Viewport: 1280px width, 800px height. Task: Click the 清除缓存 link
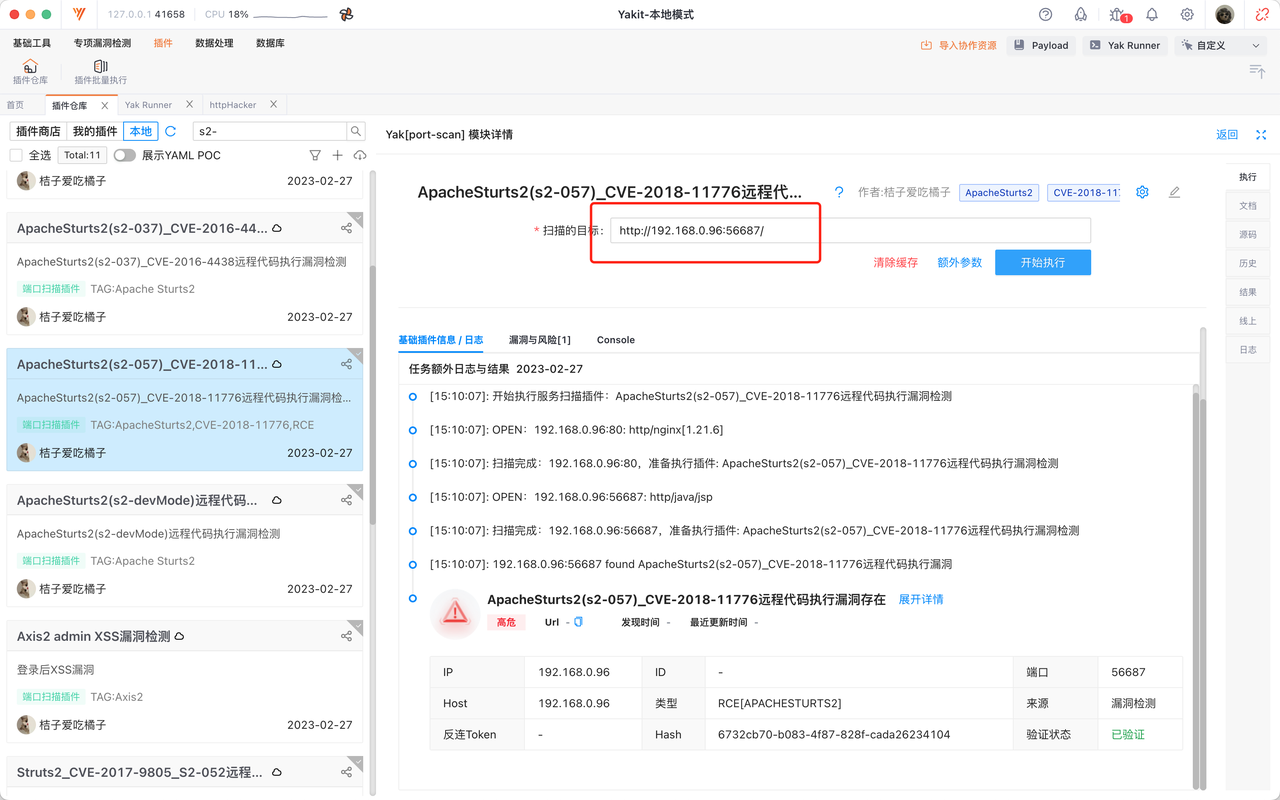tap(895, 262)
